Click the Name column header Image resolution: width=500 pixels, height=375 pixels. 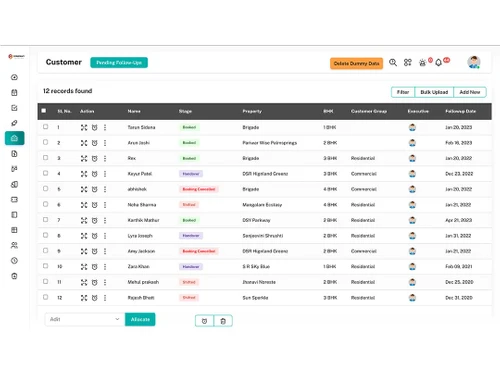[134, 111]
